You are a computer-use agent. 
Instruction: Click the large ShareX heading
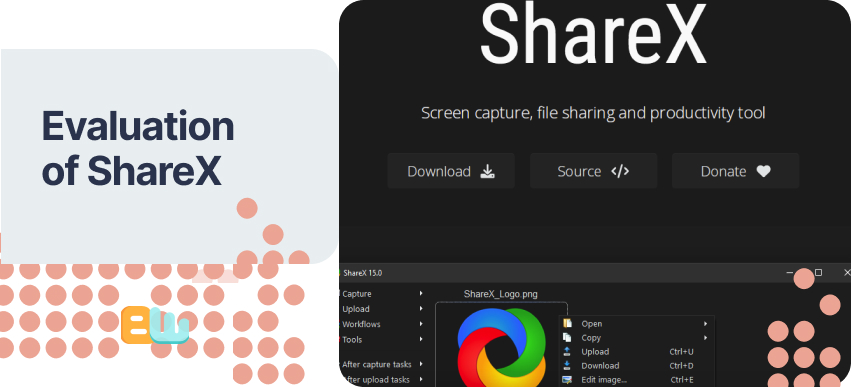(594, 34)
